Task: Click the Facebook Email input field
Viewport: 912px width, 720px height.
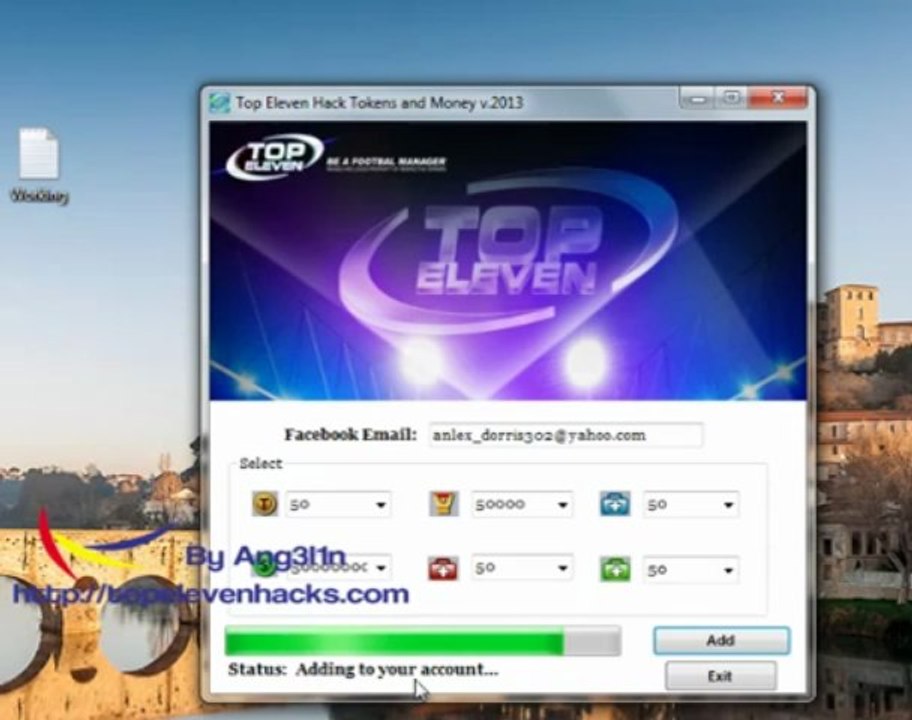Action: (566, 435)
